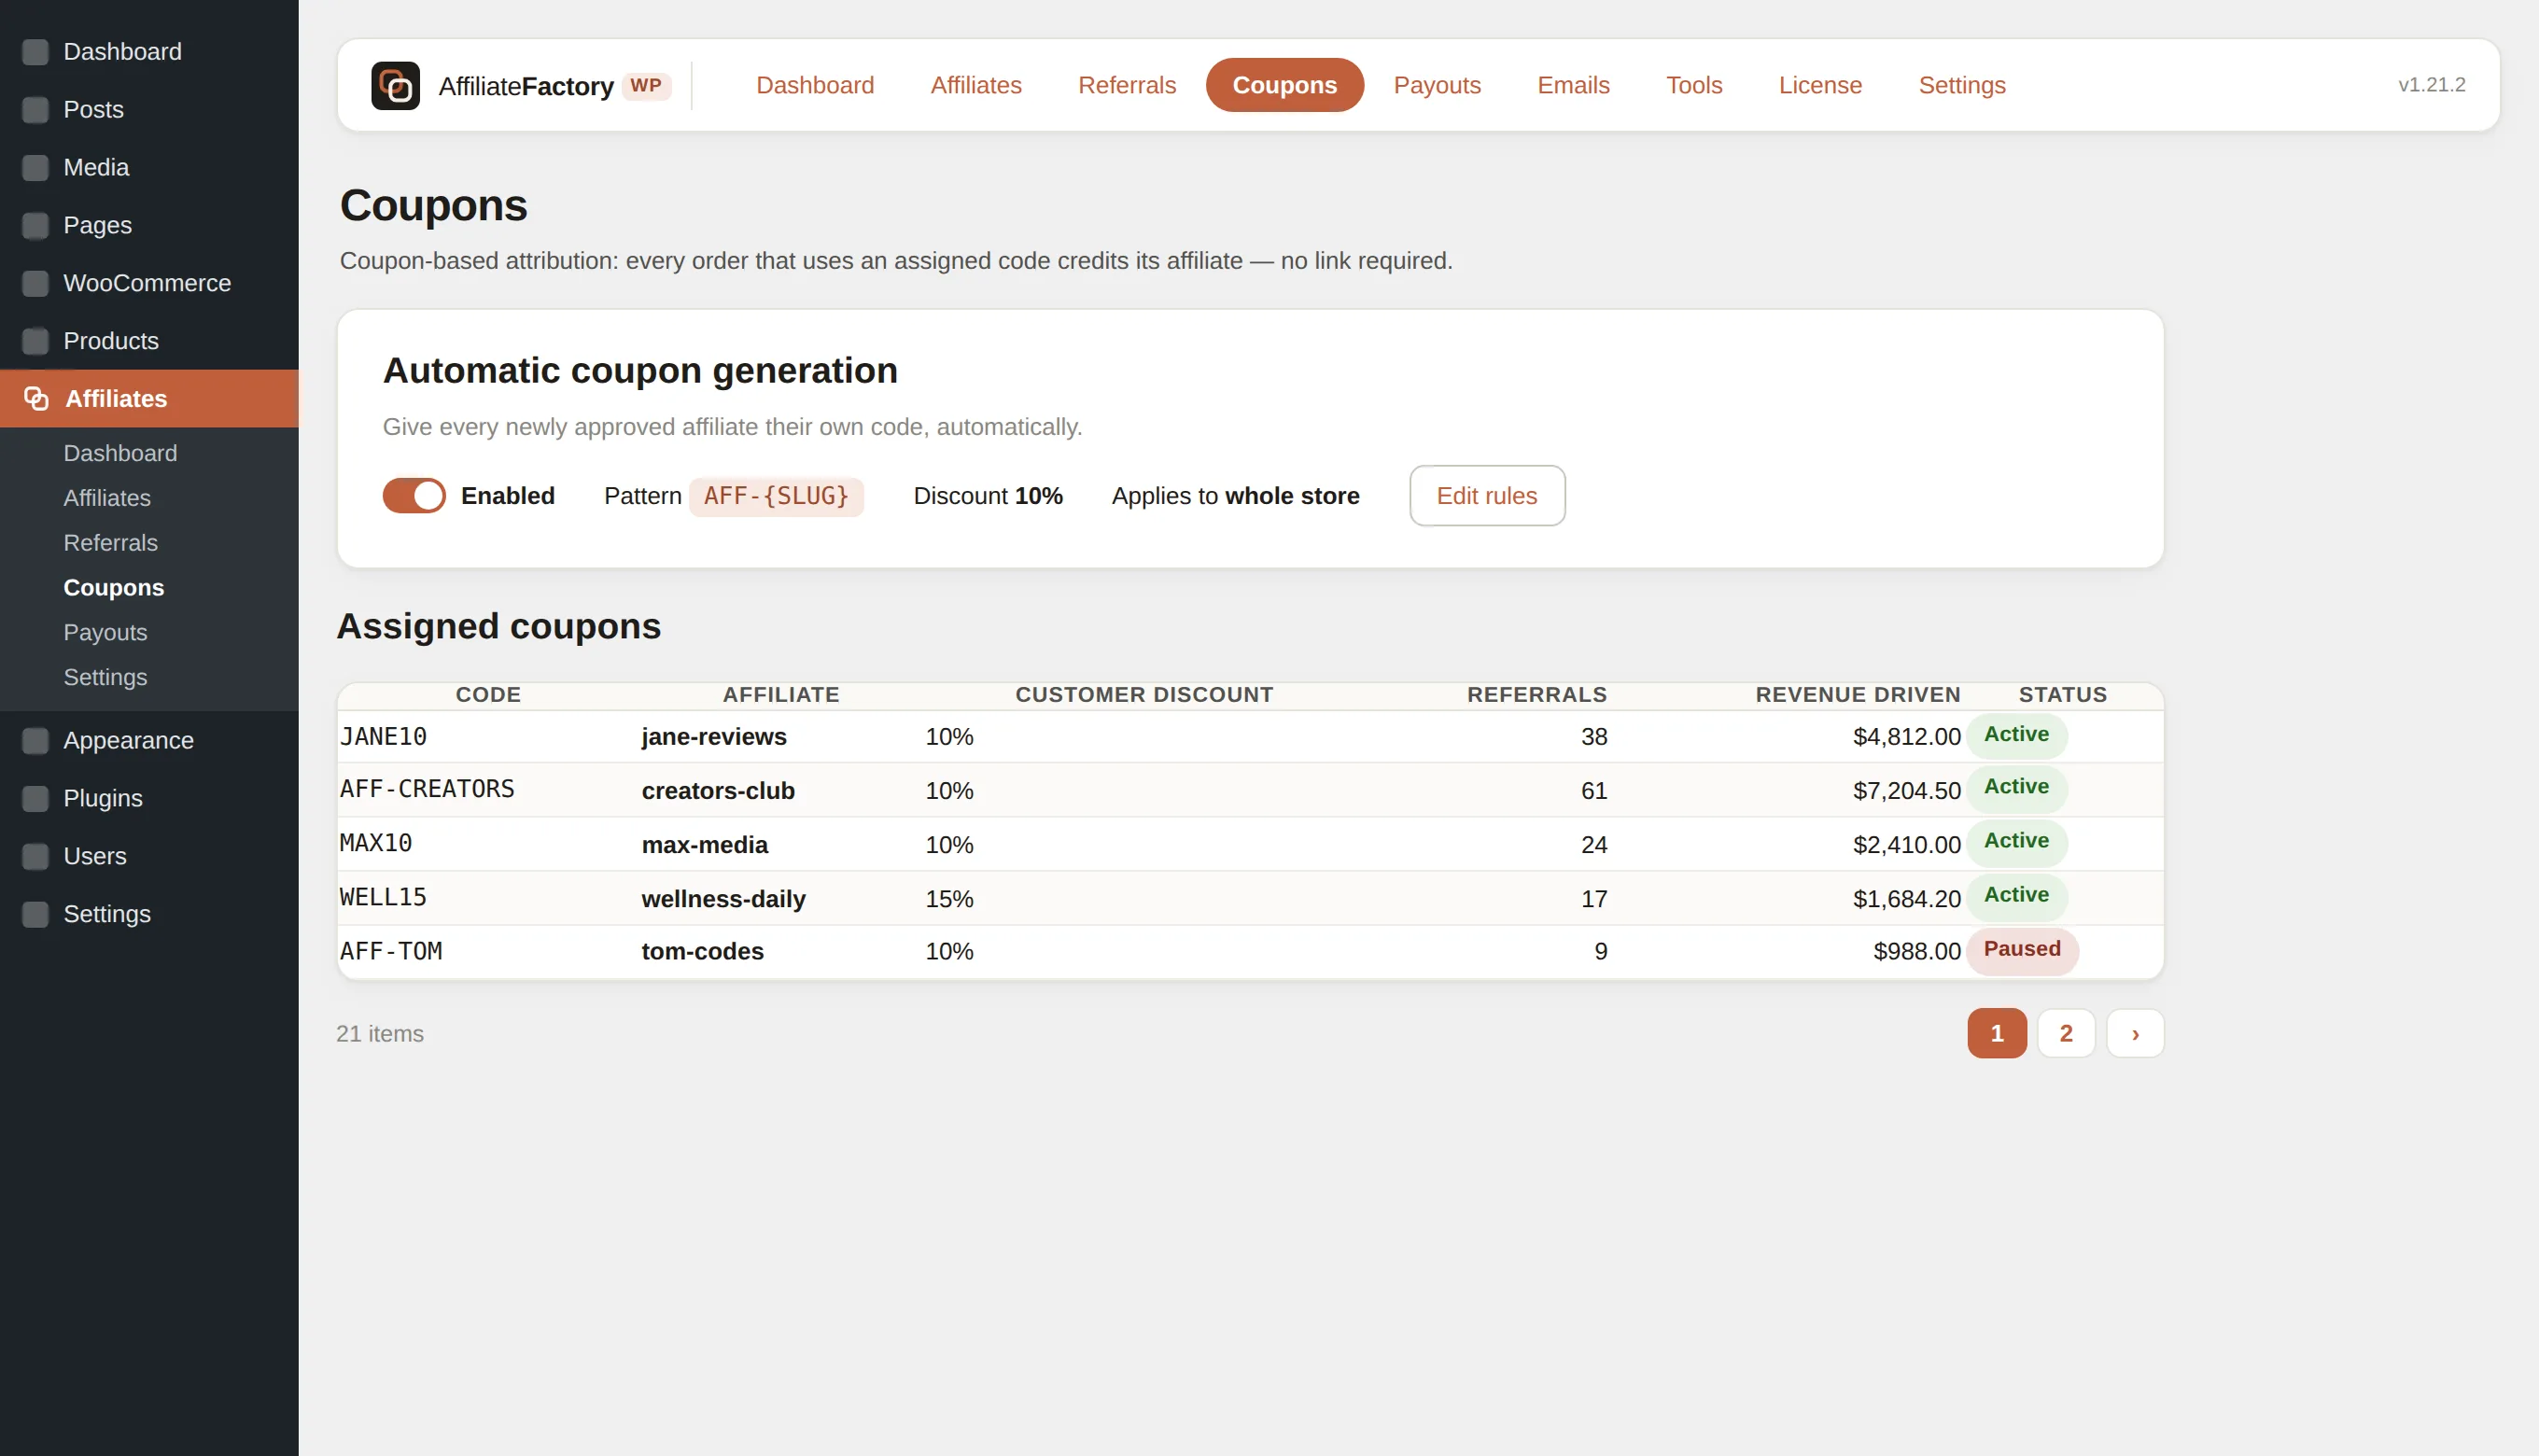Click coupon code WELL15
Image resolution: width=2539 pixels, height=1456 pixels.
pos(383,897)
